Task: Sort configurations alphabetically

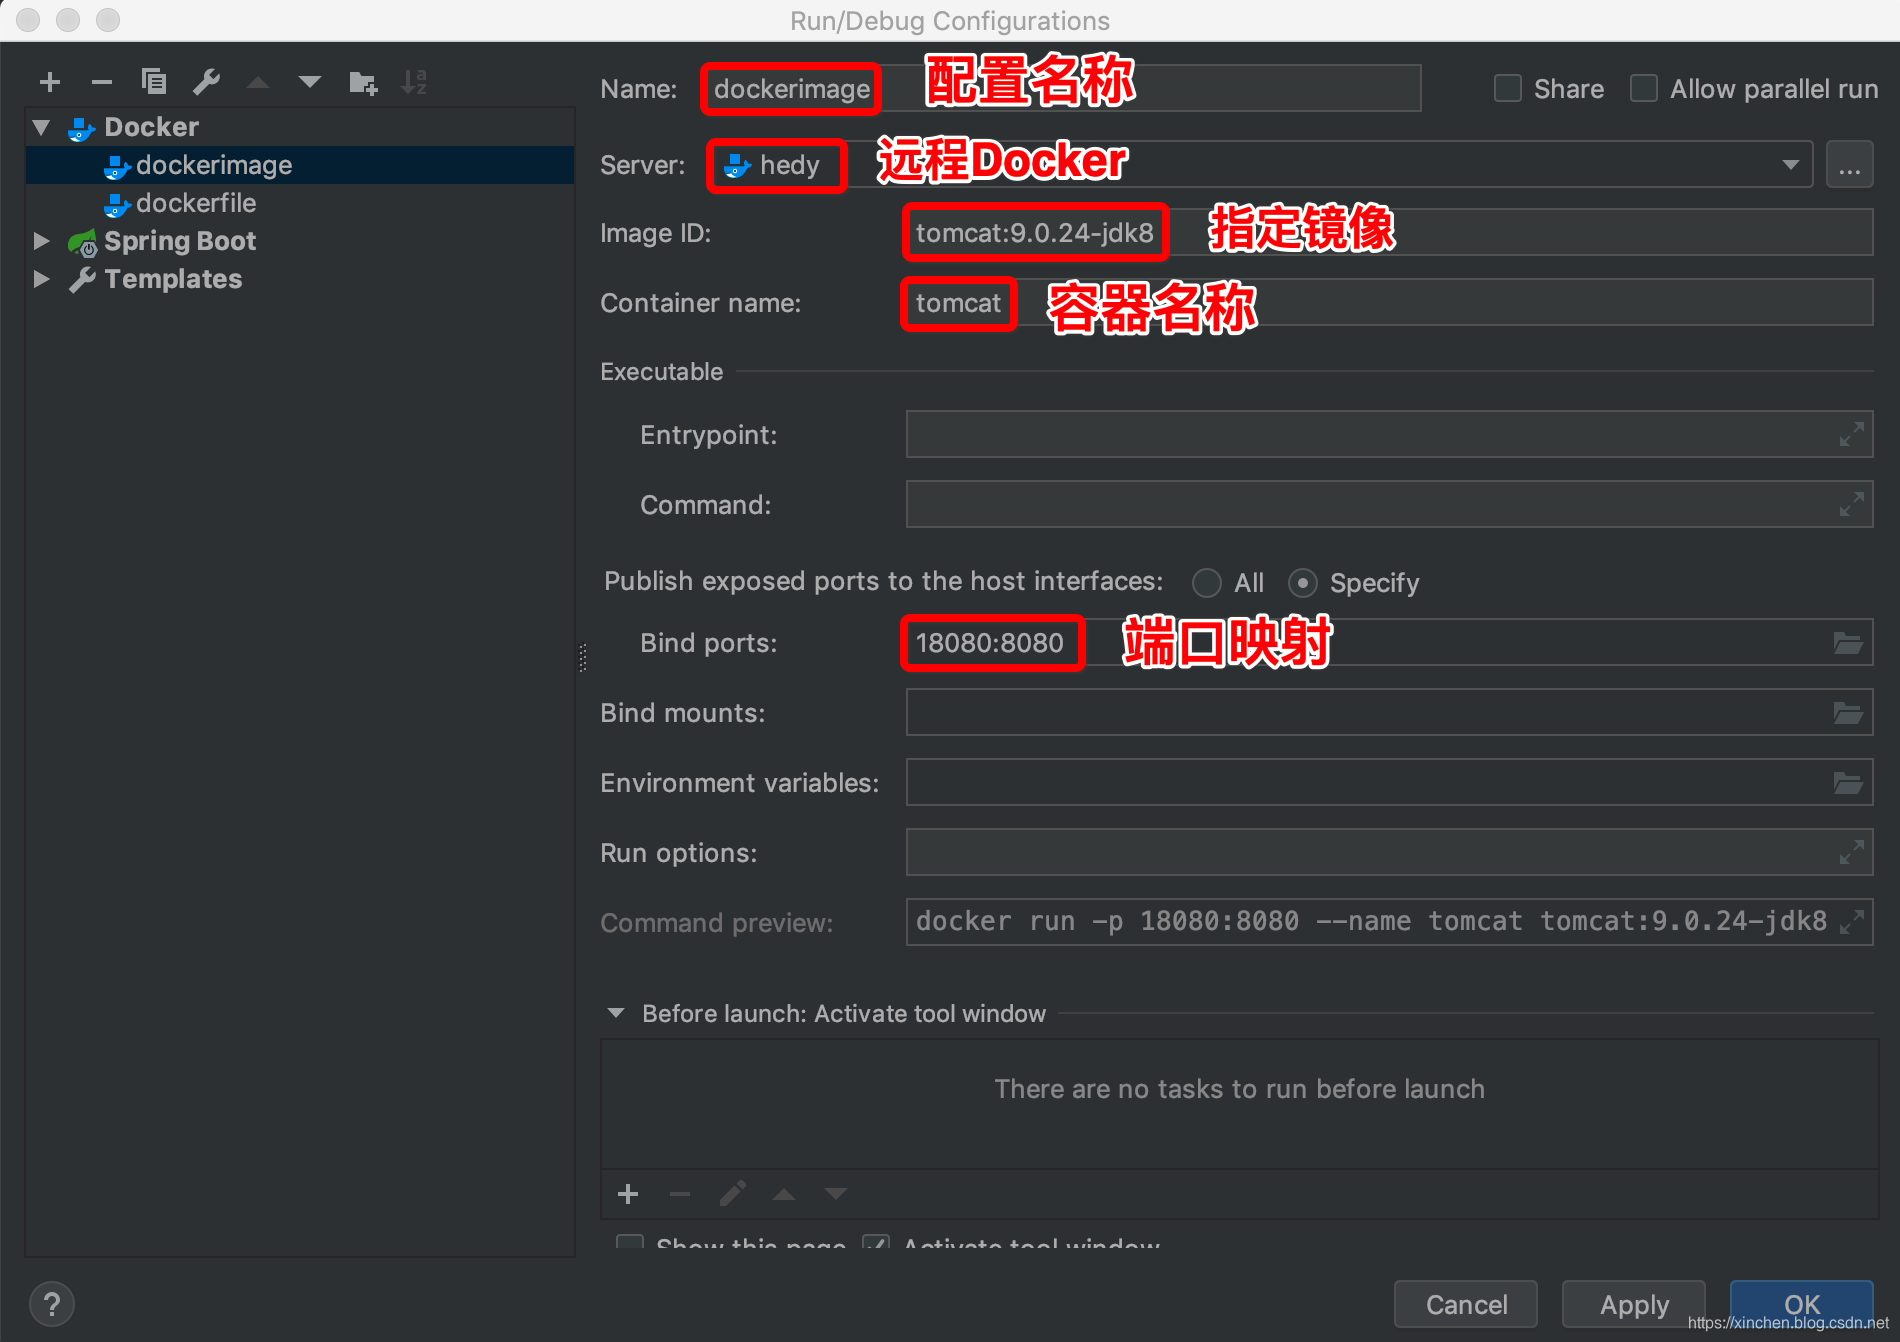Action: (414, 82)
